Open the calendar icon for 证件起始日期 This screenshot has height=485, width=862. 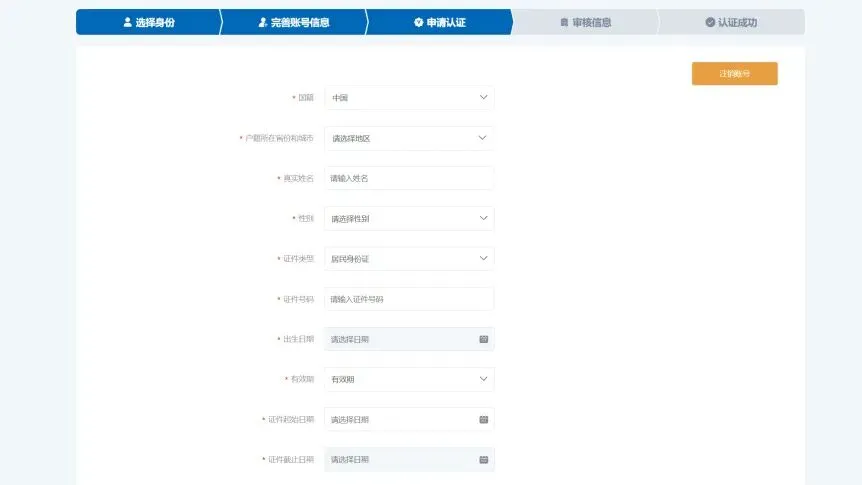[x=483, y=420]
